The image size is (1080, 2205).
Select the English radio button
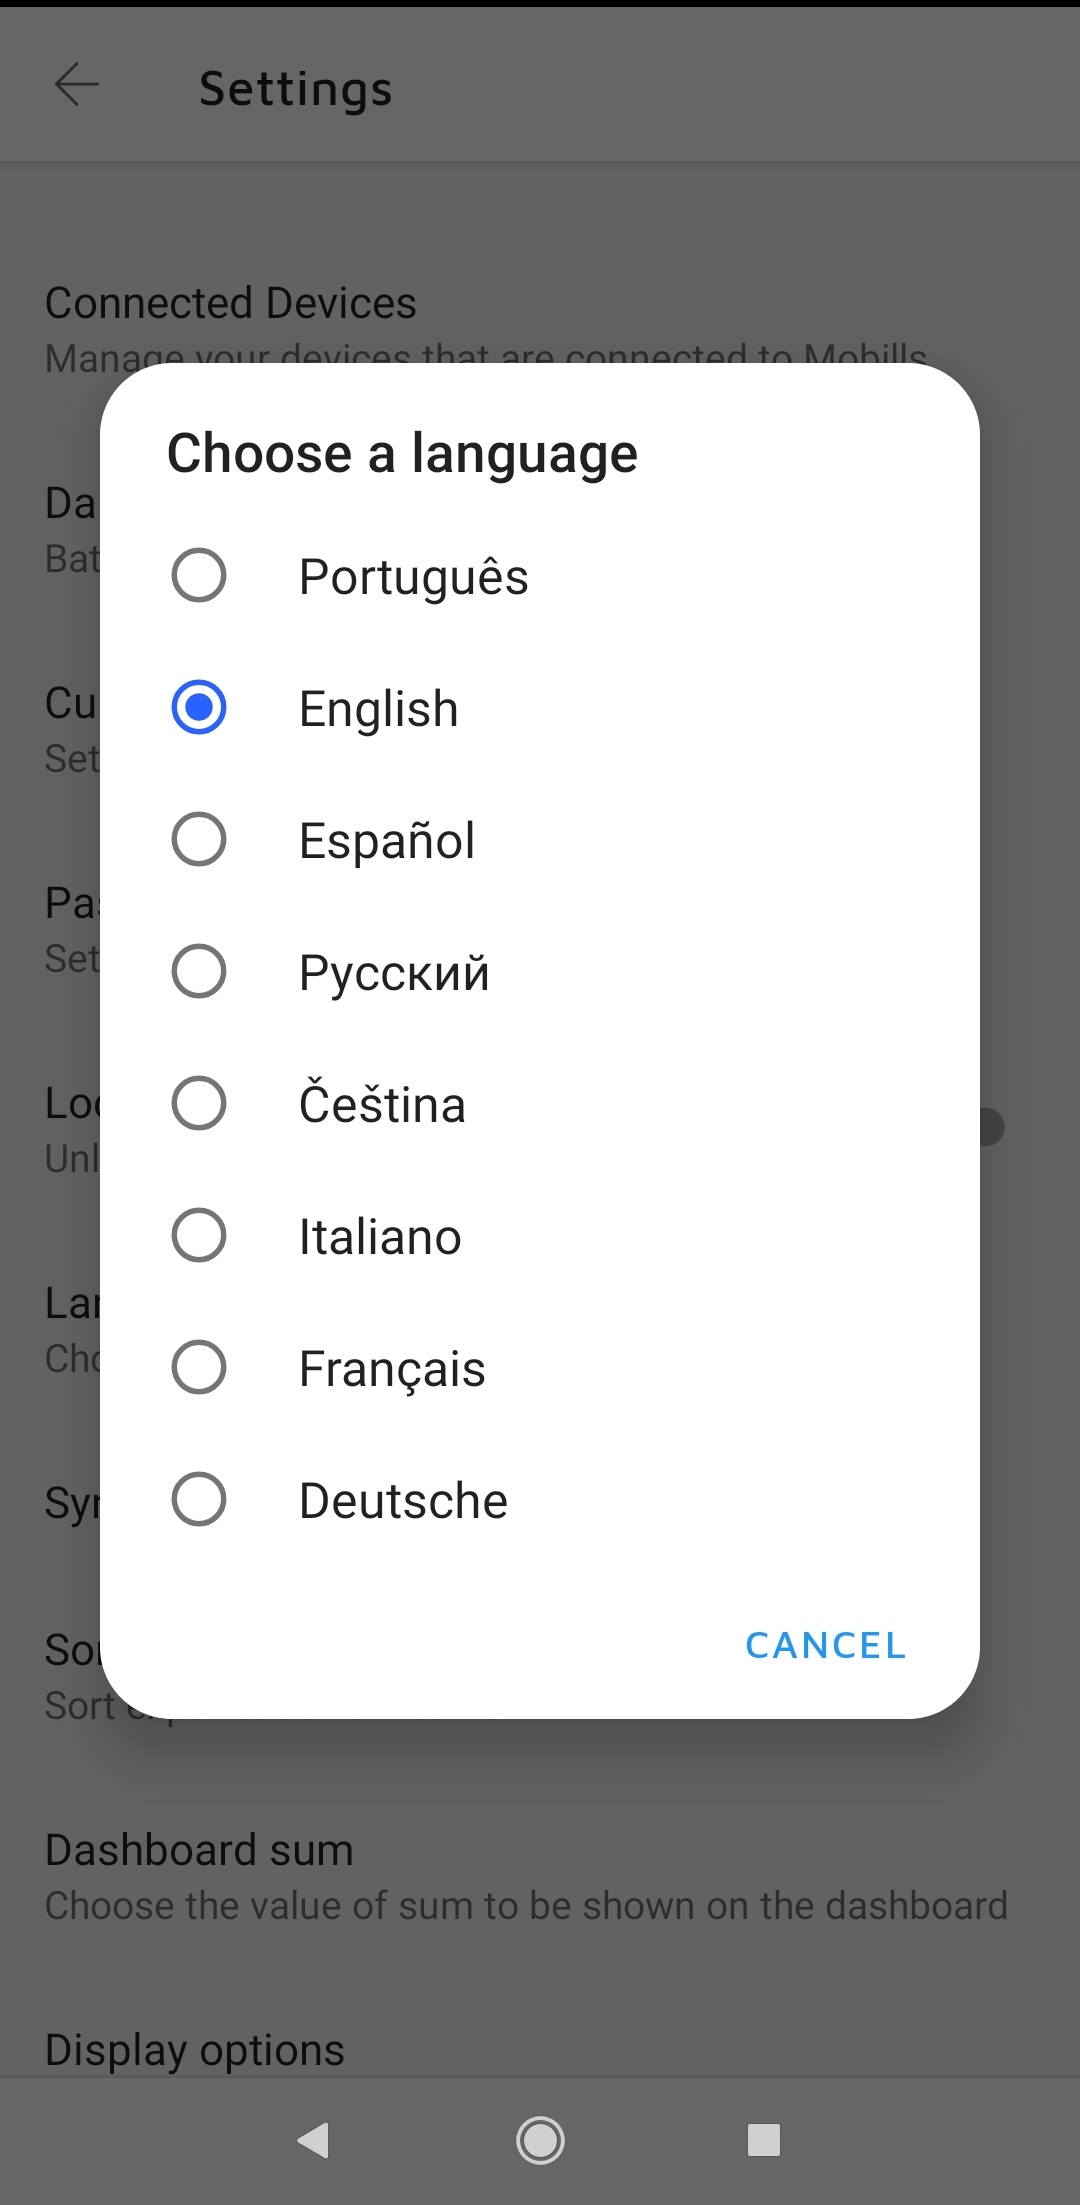click(199, 708)
